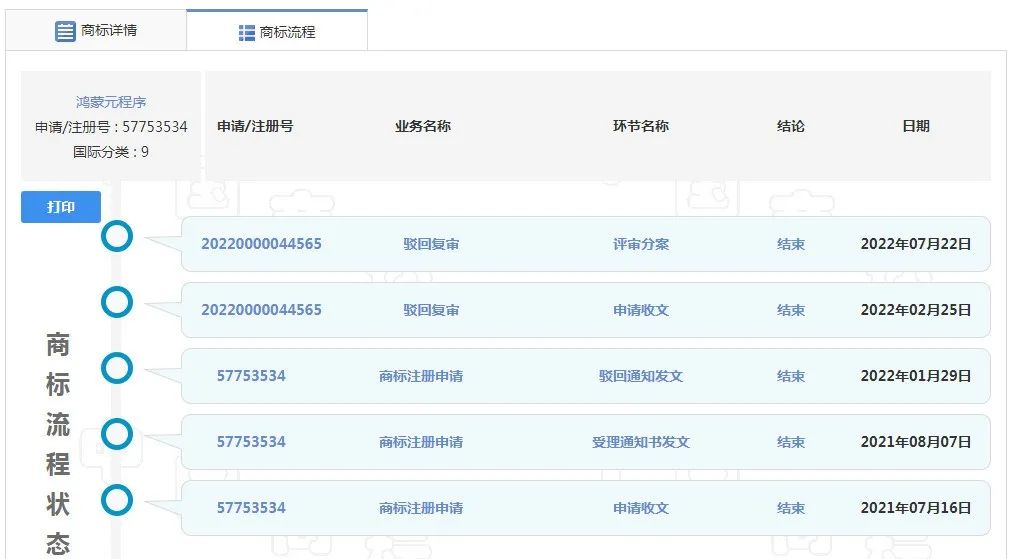Open number 20220000044565 in 评审分案 row
The height and width of the screenshot is (559, 1020).
coord(261,244)
